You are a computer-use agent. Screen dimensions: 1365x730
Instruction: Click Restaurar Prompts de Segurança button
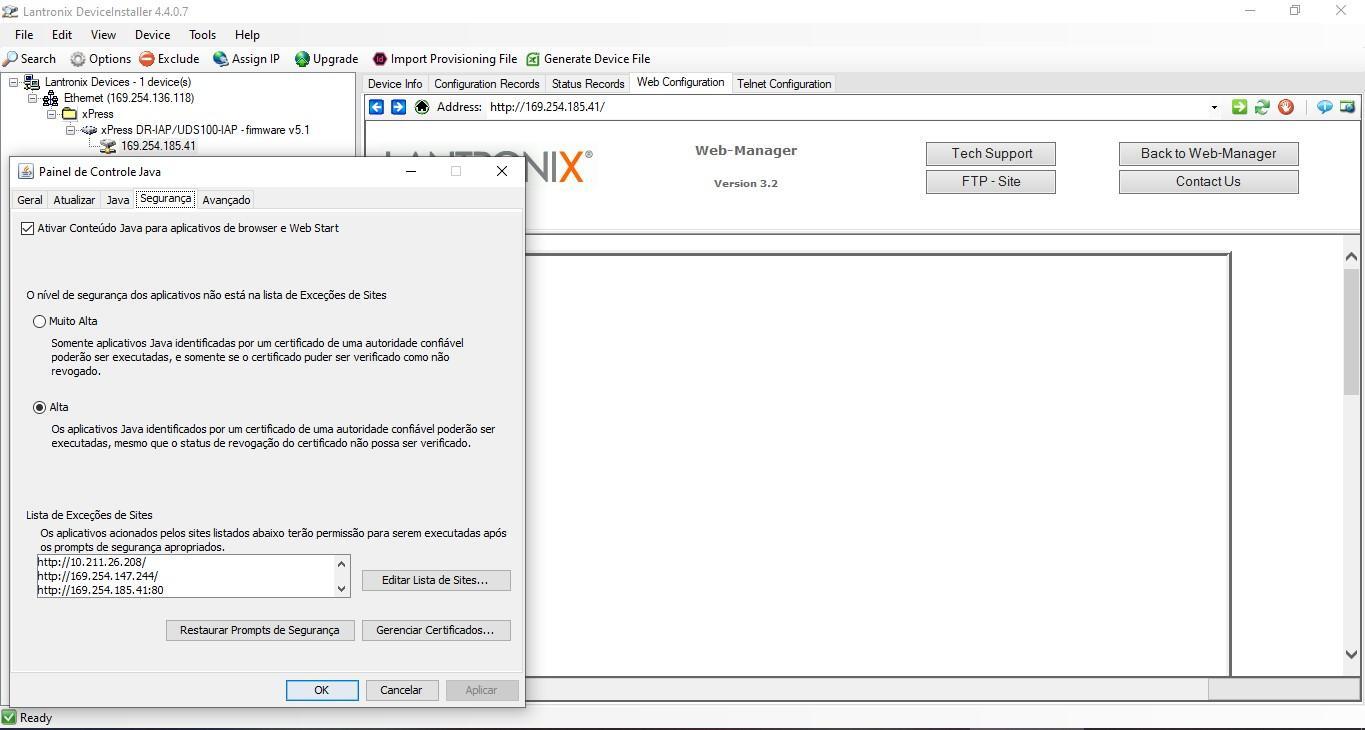(x=260, y=630)
